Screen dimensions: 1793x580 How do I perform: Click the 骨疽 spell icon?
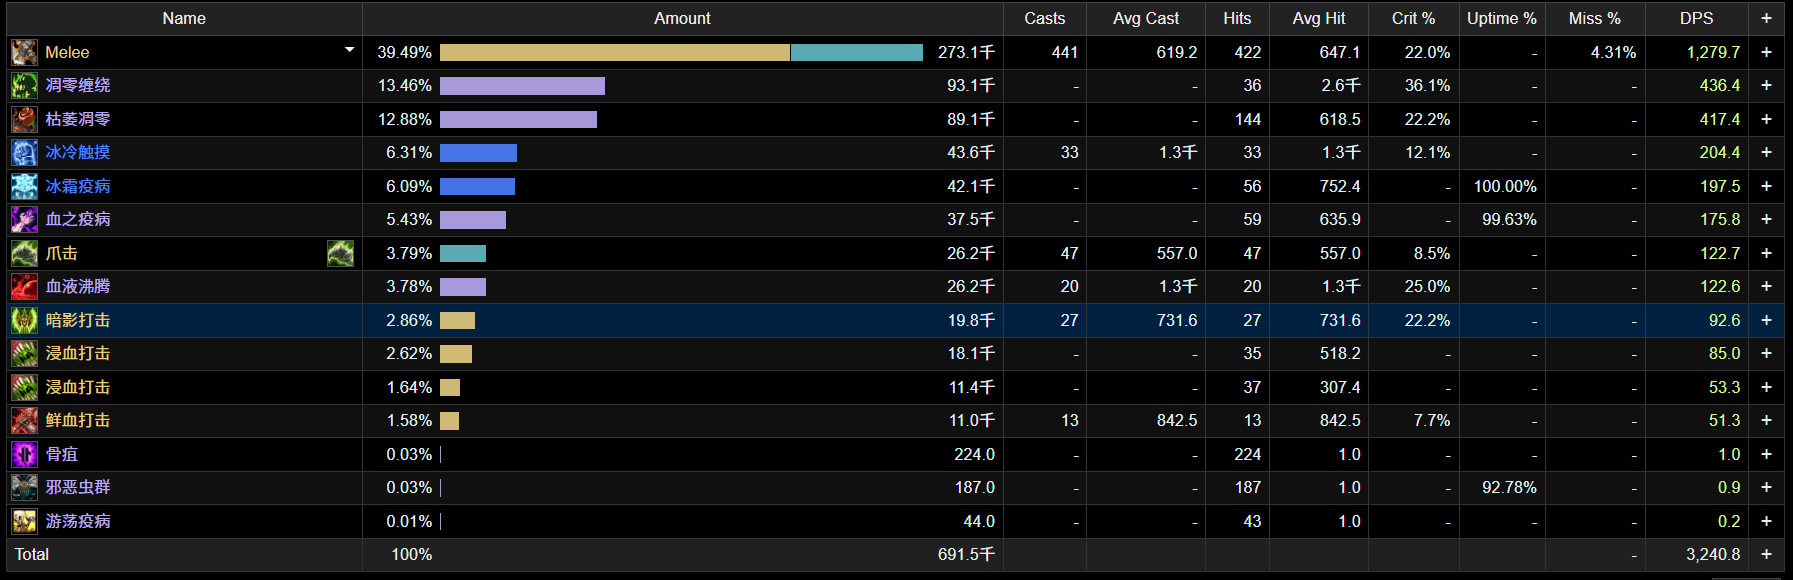[24, 454]
